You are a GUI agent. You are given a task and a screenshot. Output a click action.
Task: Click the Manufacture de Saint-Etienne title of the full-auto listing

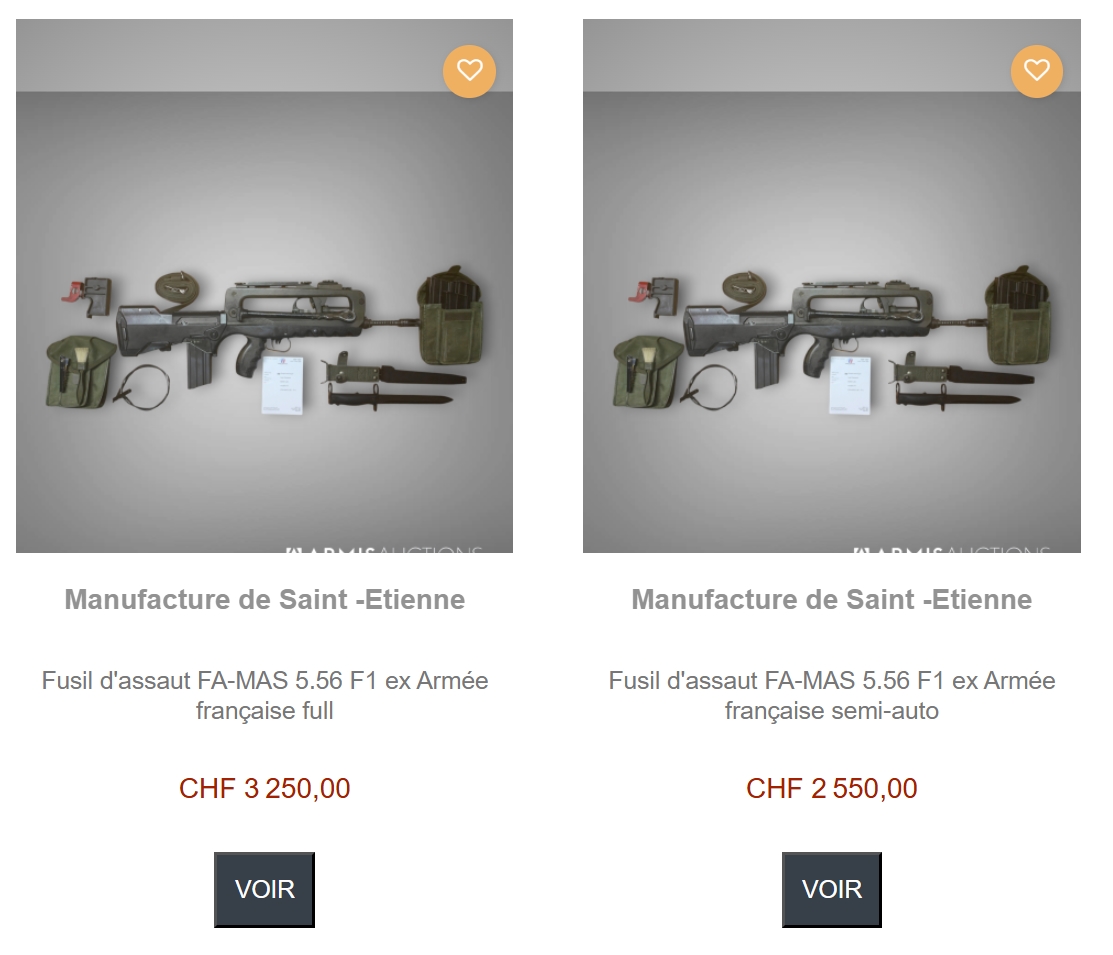pos(264,600)
